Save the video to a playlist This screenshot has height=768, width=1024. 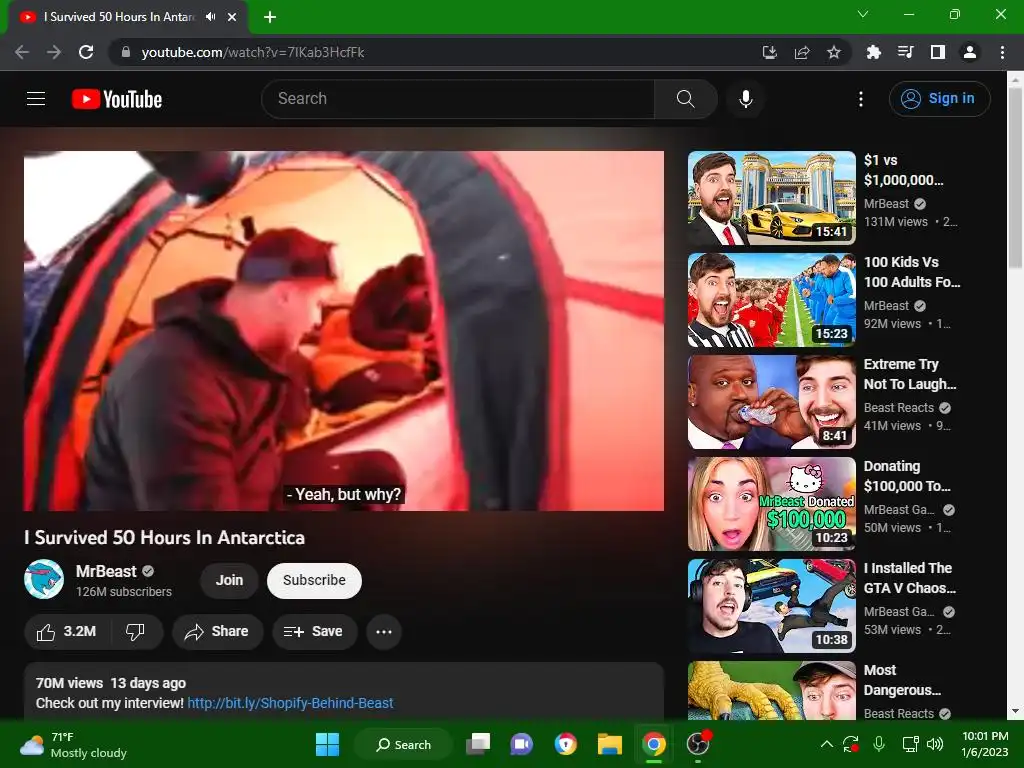314,632
